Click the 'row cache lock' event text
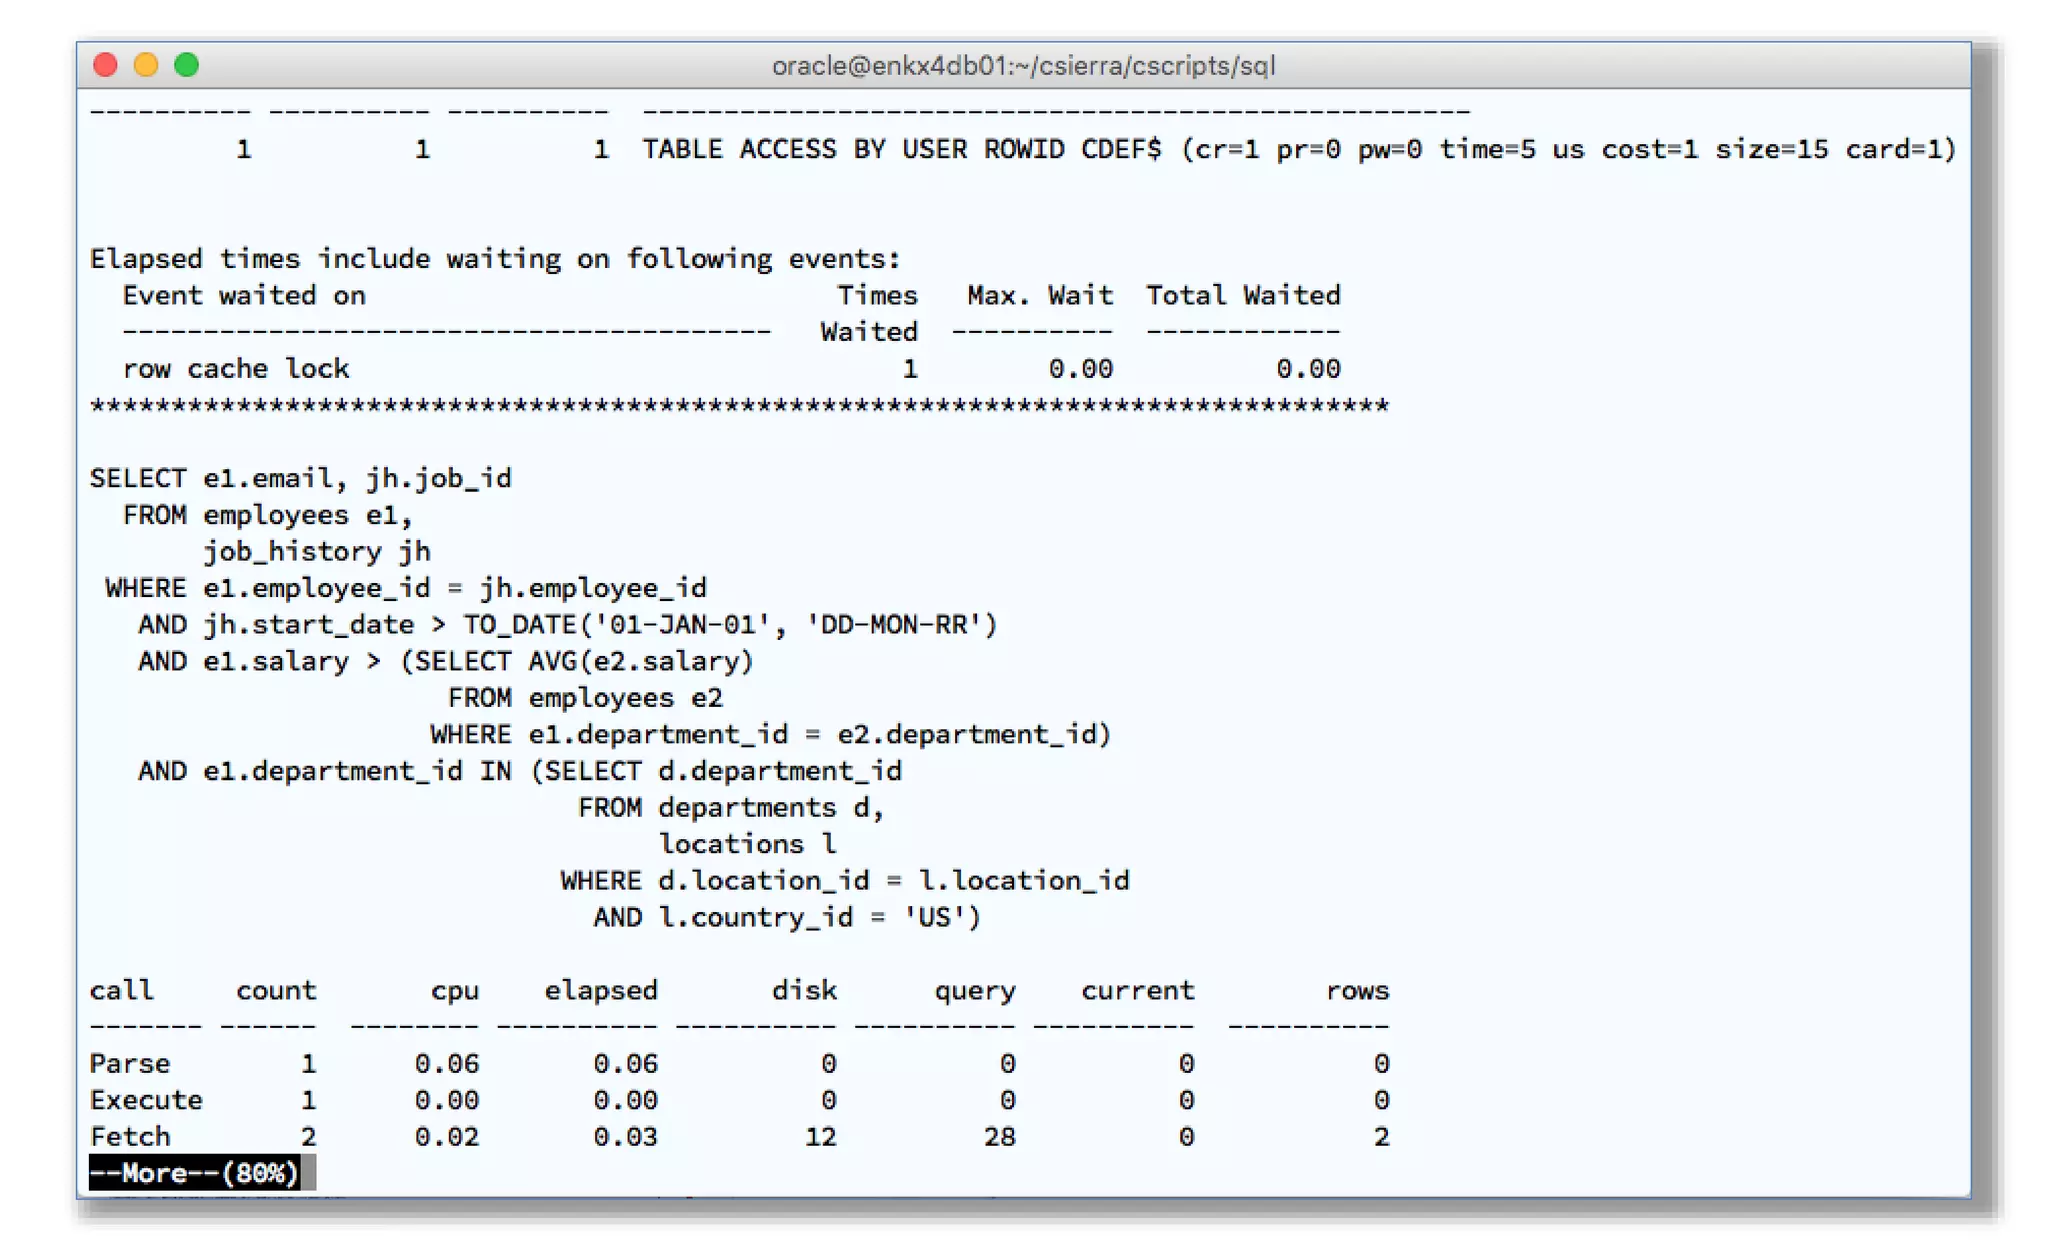 tap(235, 369)
